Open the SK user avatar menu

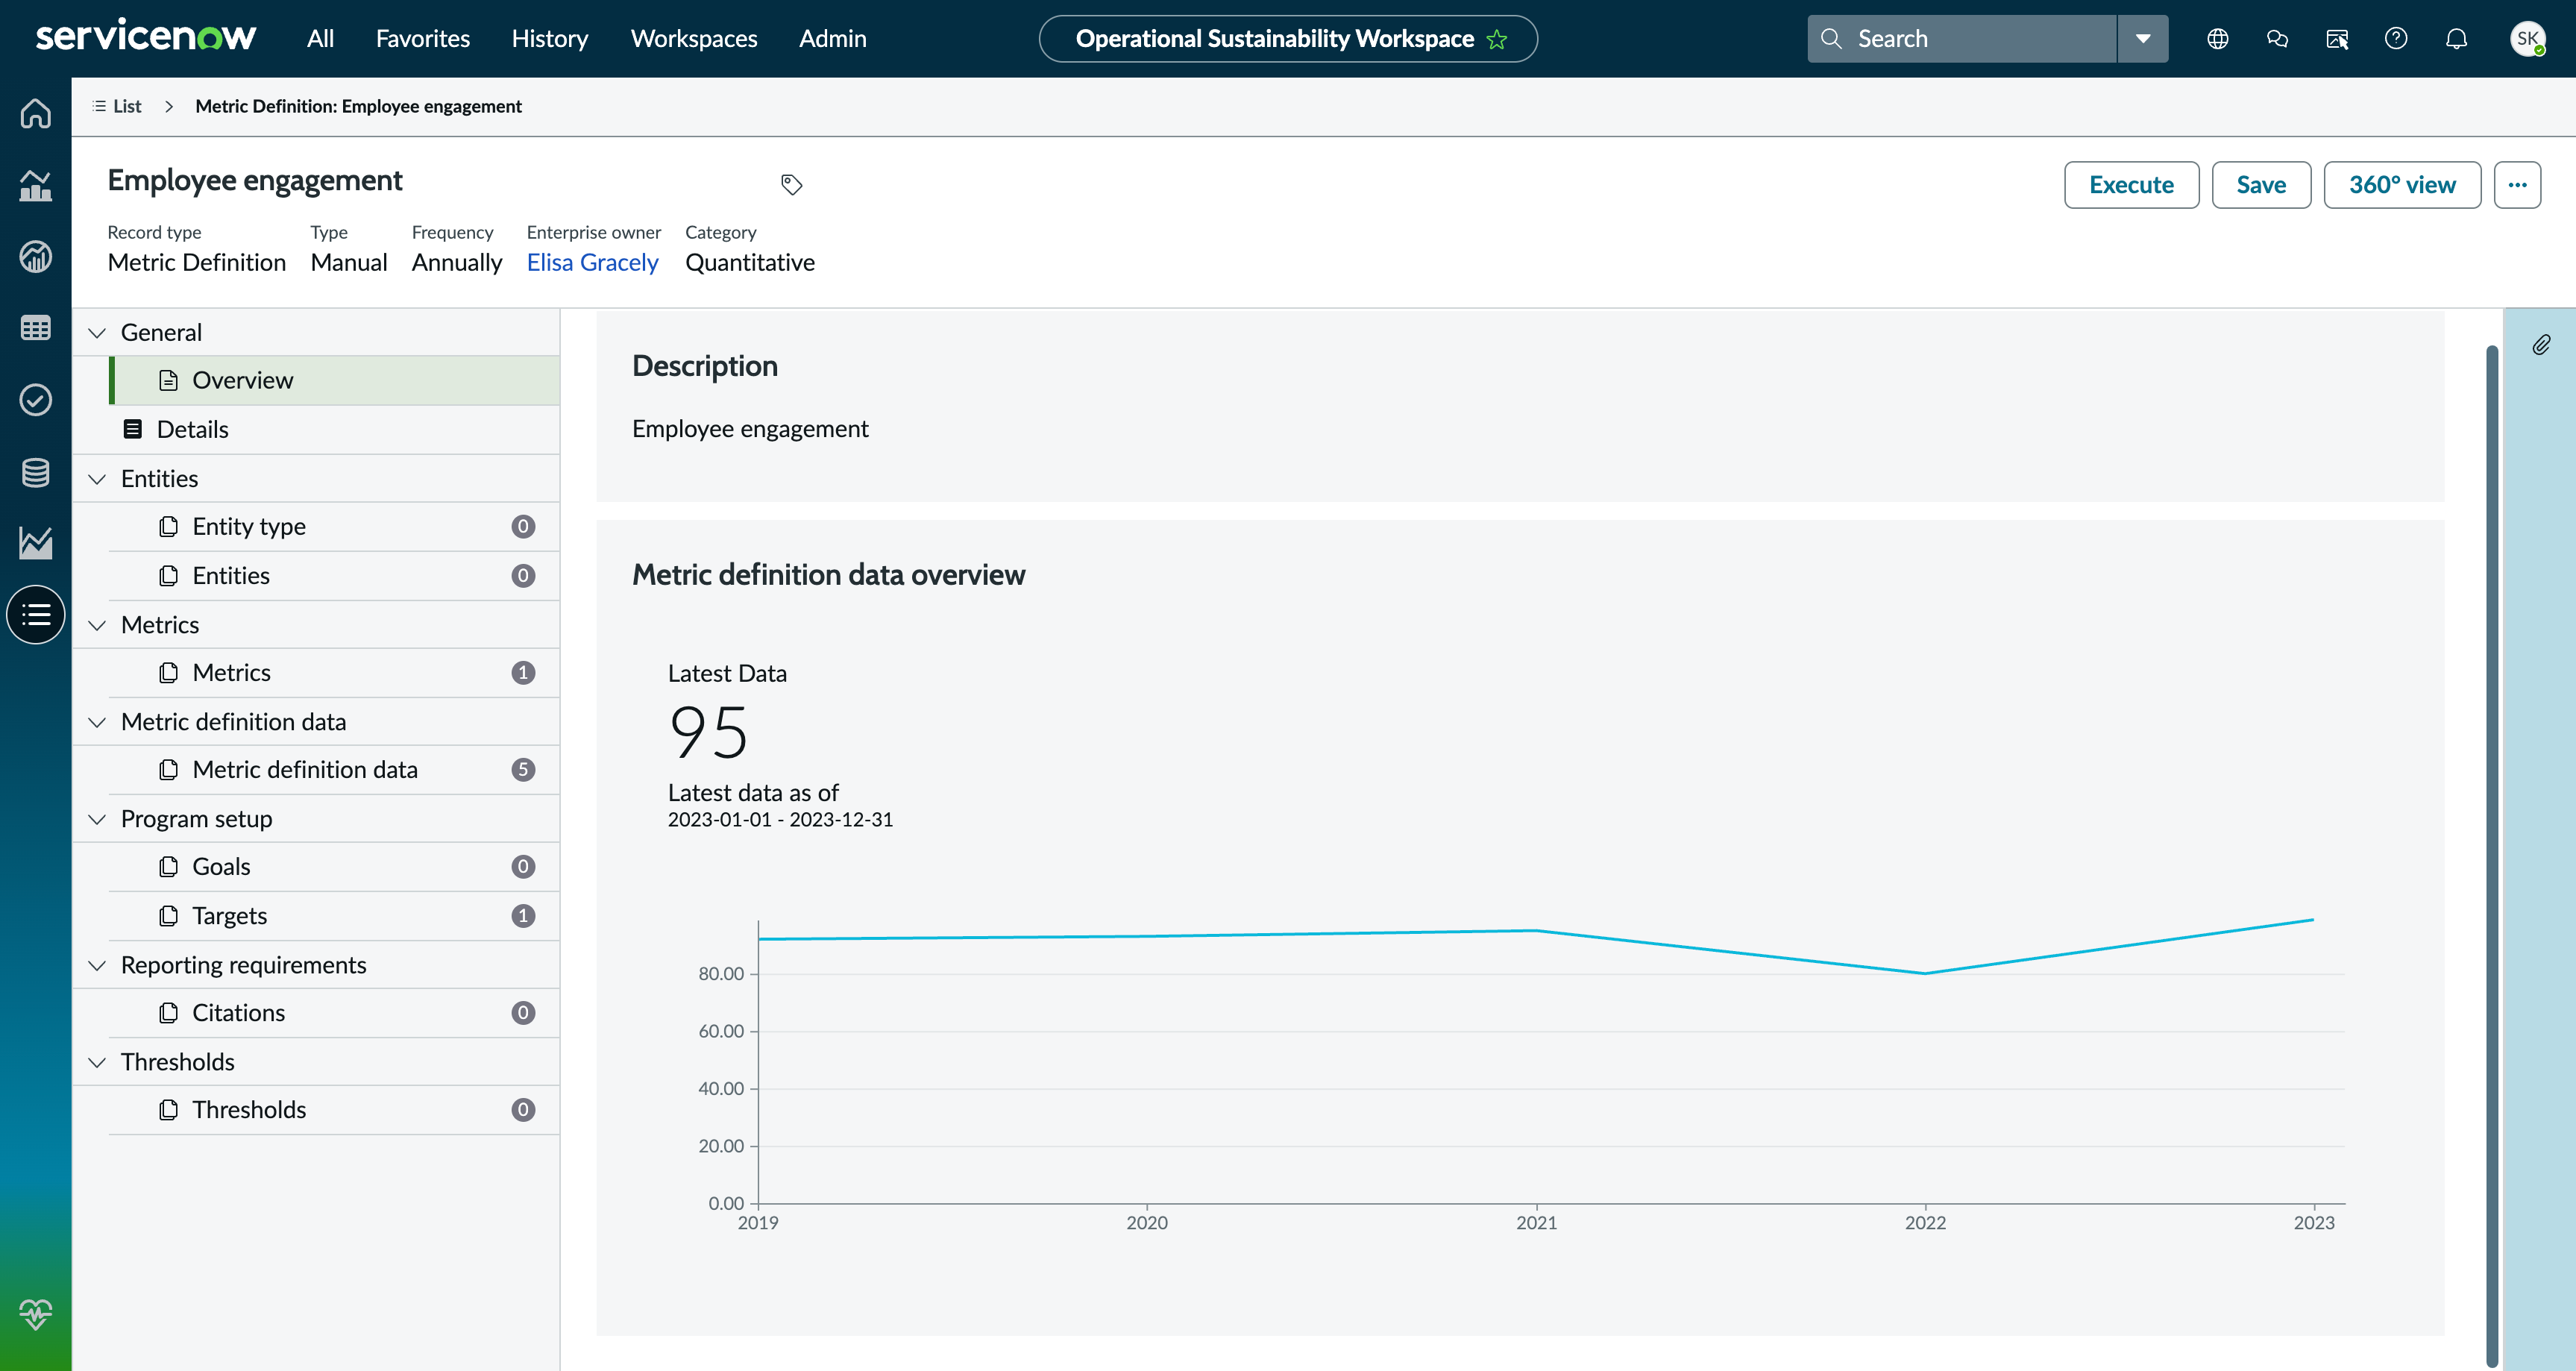[x=2527, y=39]
